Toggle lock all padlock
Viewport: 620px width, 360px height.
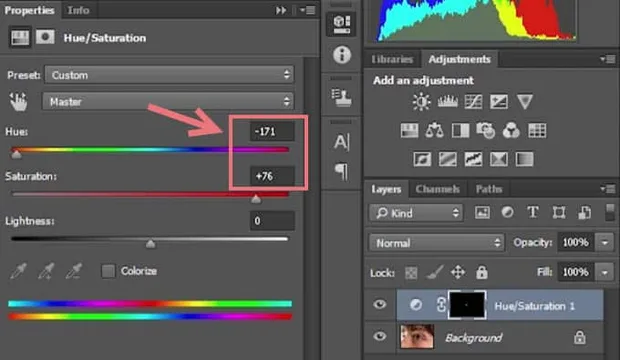click(481, 273)
